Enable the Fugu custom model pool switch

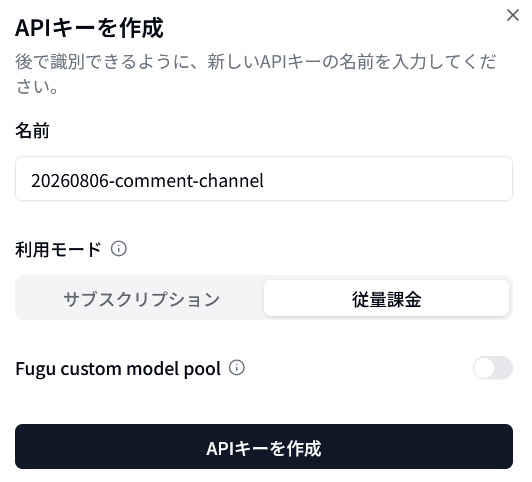(x=493, y=368)
